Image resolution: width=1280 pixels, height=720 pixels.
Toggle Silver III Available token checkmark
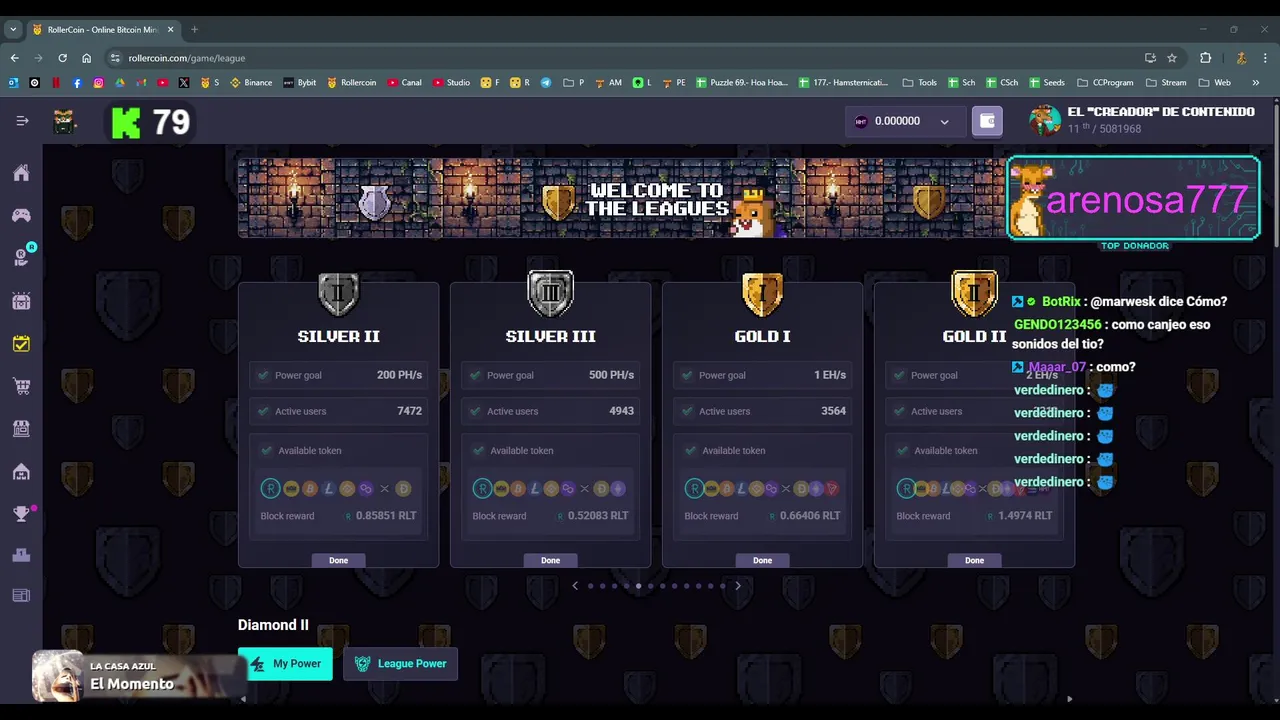tap(478, 450)
